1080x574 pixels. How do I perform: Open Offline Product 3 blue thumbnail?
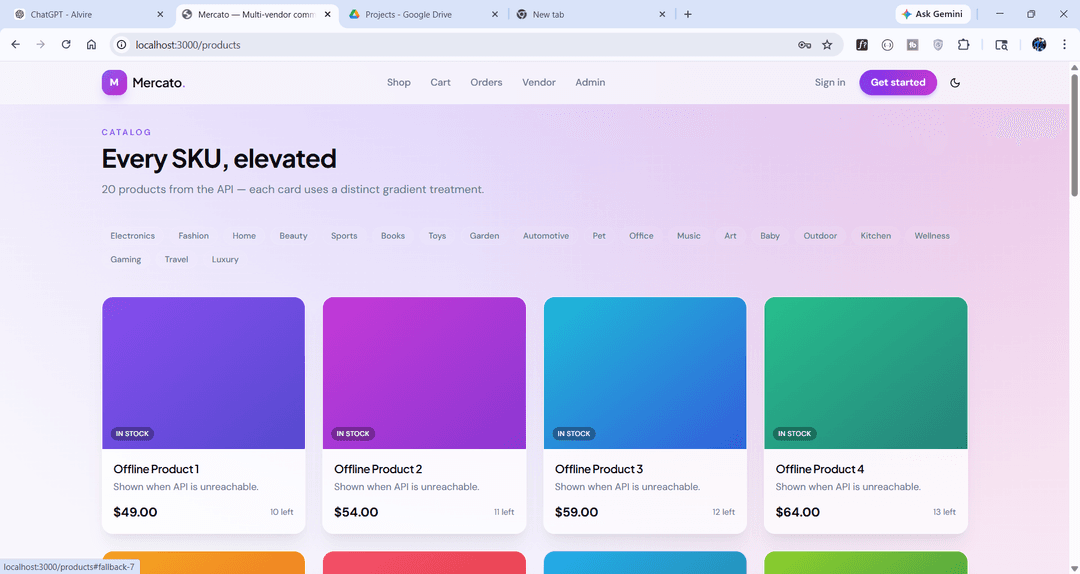pos(645,373)
